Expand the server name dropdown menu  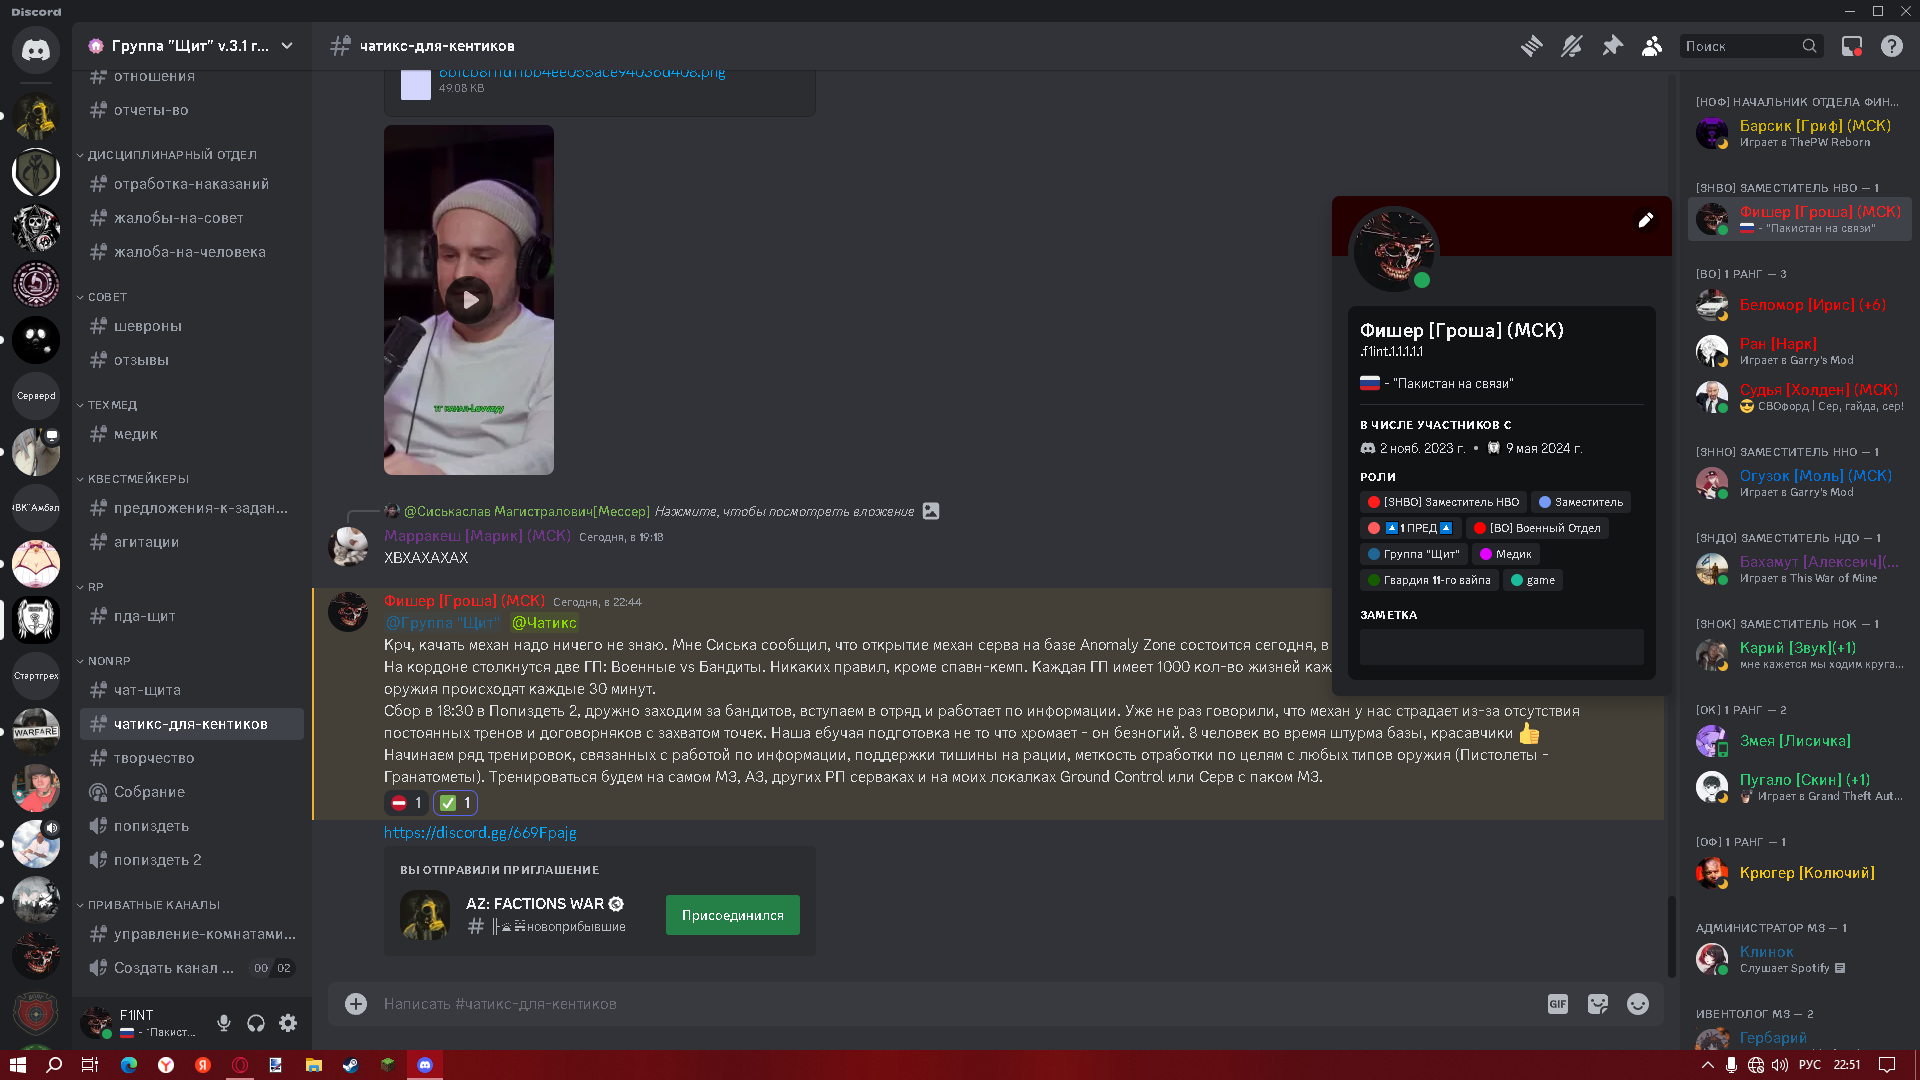[287, 46]
